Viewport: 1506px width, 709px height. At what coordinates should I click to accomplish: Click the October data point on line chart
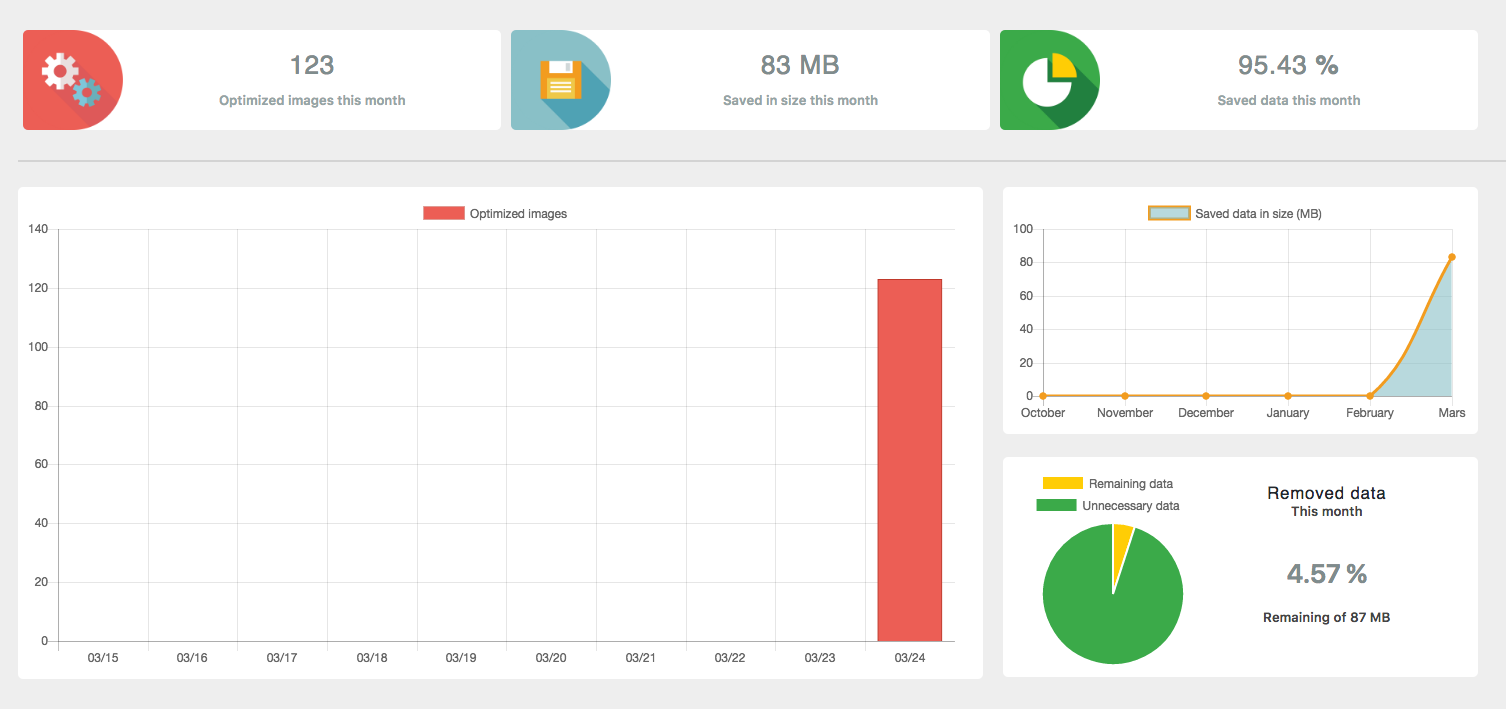pos(1043,396)
